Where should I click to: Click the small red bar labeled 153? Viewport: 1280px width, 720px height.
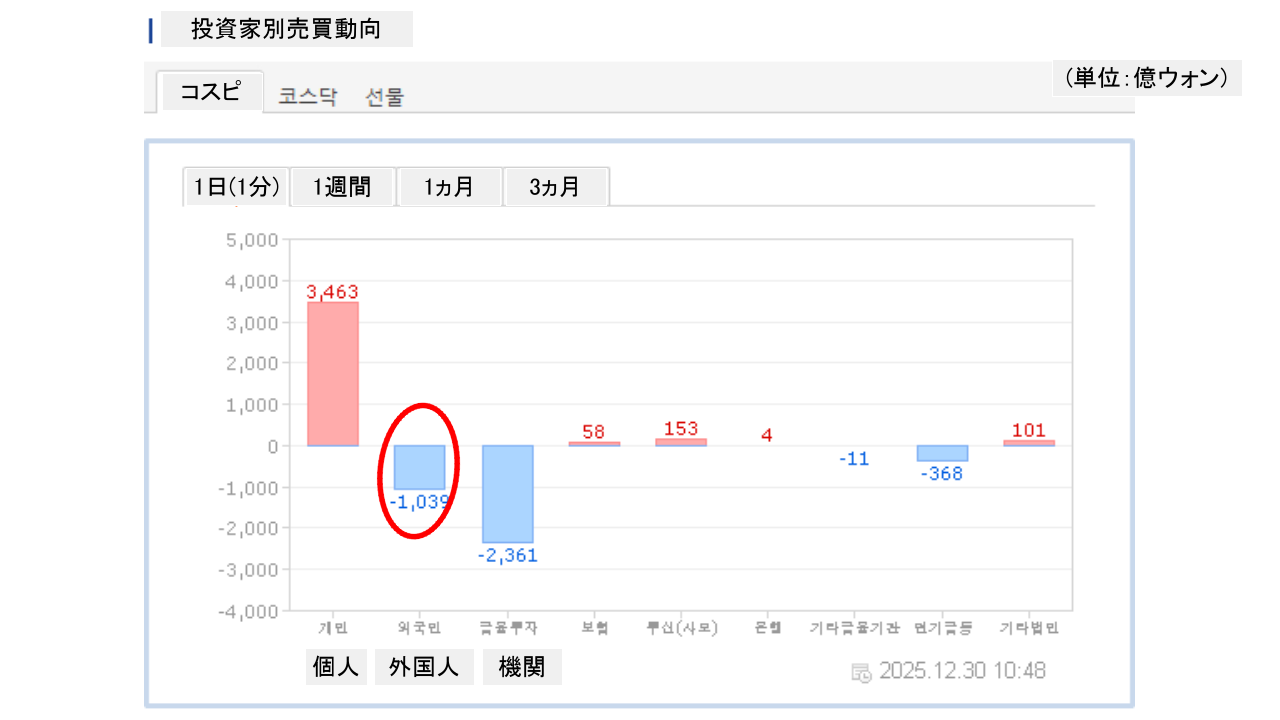click(x=681, y=442)
